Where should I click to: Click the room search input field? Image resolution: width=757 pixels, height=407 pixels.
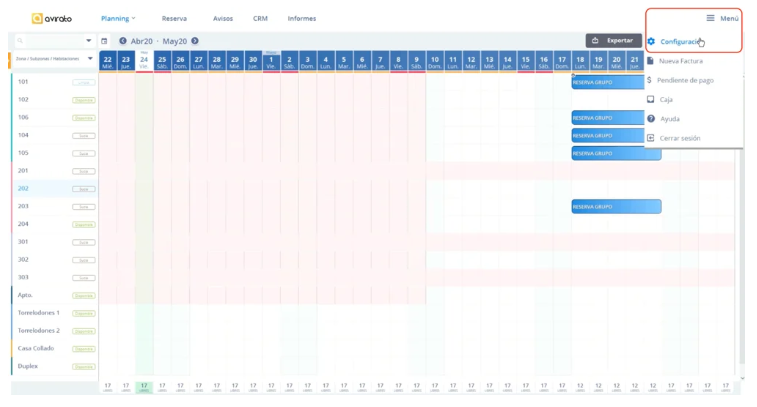click(x=50, y=41)
